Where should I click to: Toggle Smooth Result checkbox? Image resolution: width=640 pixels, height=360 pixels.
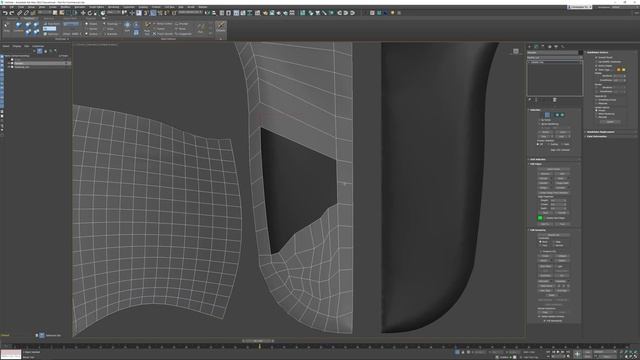(596, 58)
